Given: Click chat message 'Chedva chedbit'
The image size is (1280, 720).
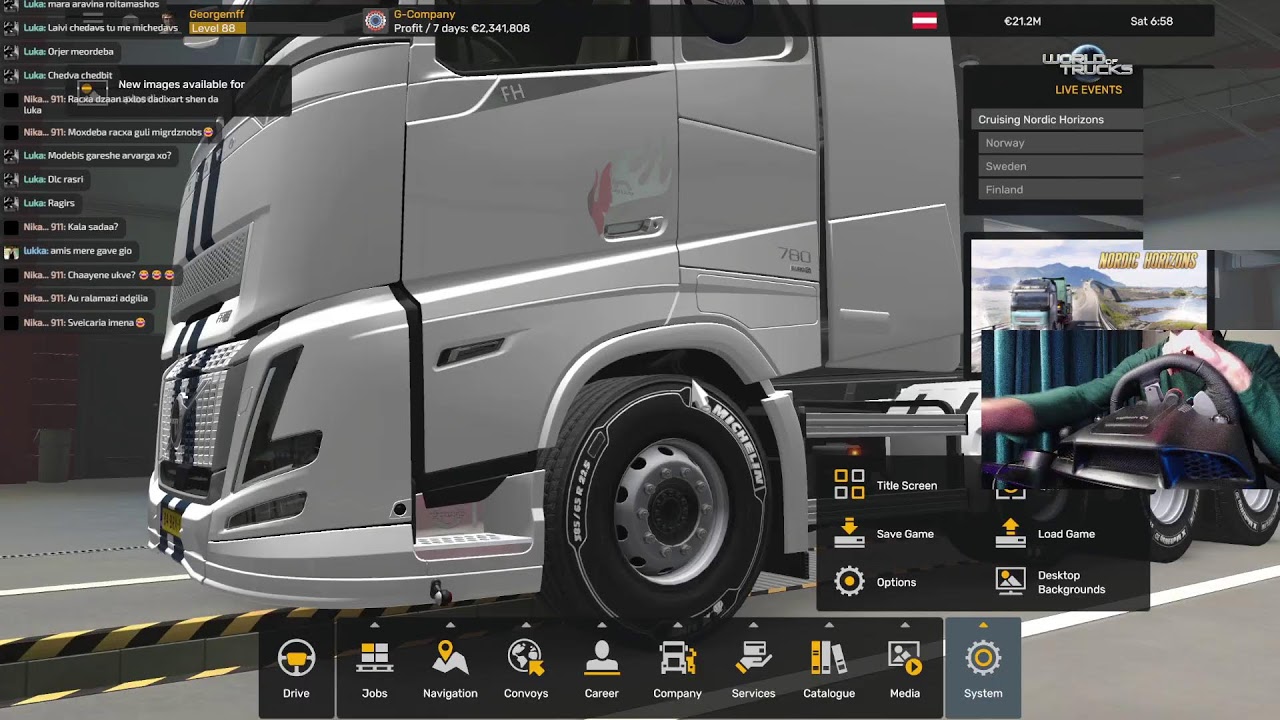Looking at the screenshot, I should tap(80, 76).
